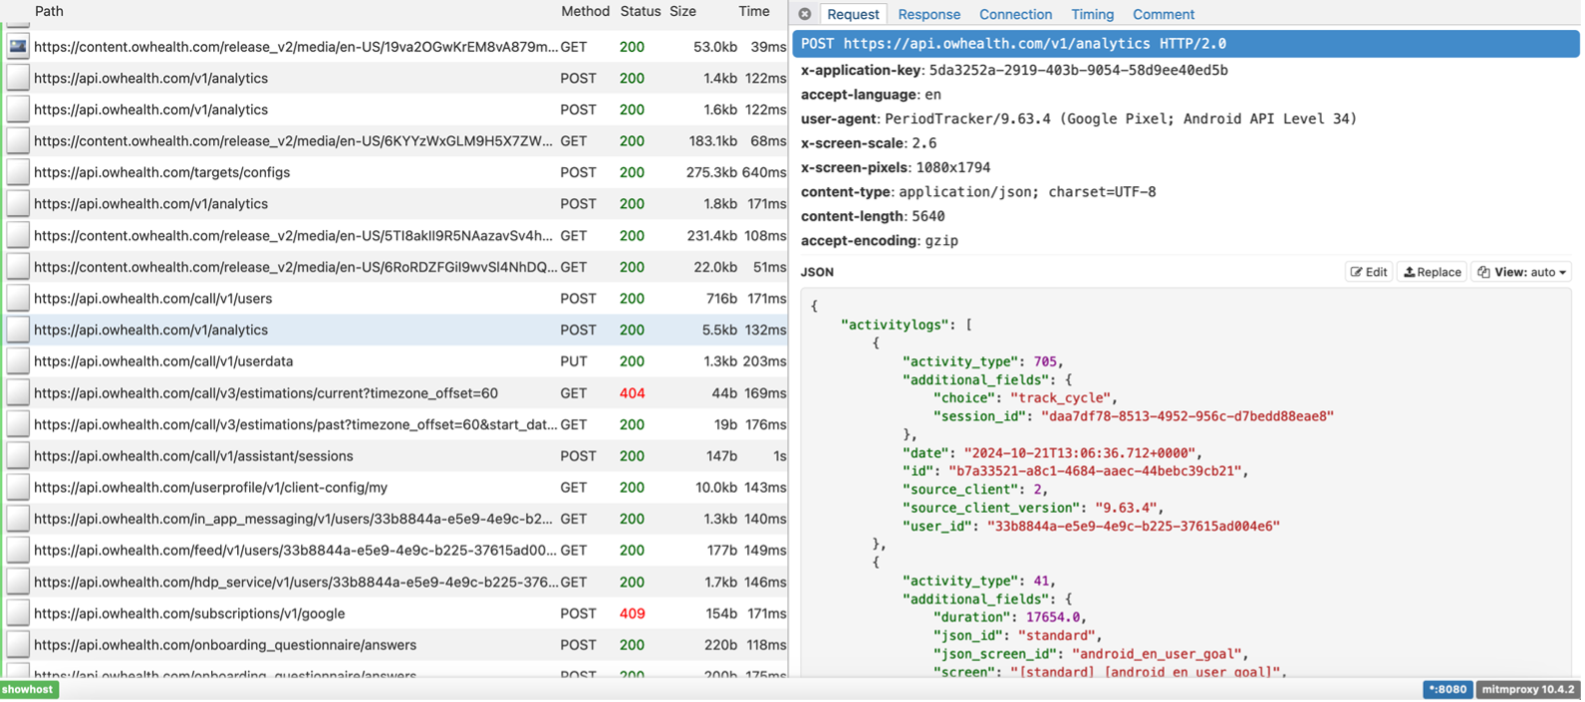Screen dimensions: 1585x702
Task: Go to the Connection tab
Action: [x=1015, y=14]
